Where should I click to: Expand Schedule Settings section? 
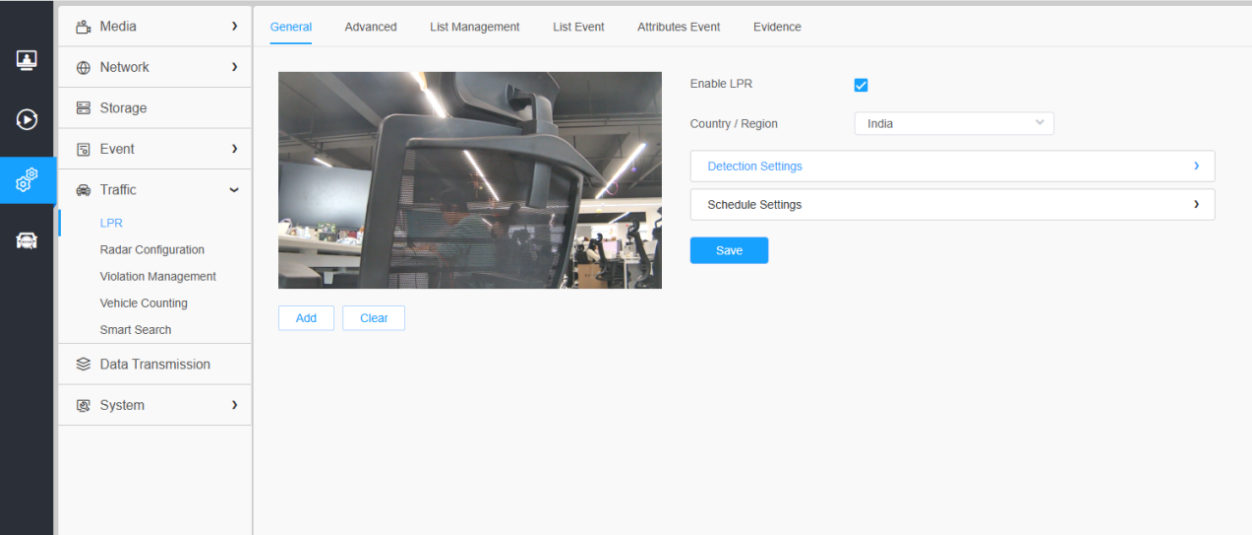952,204
